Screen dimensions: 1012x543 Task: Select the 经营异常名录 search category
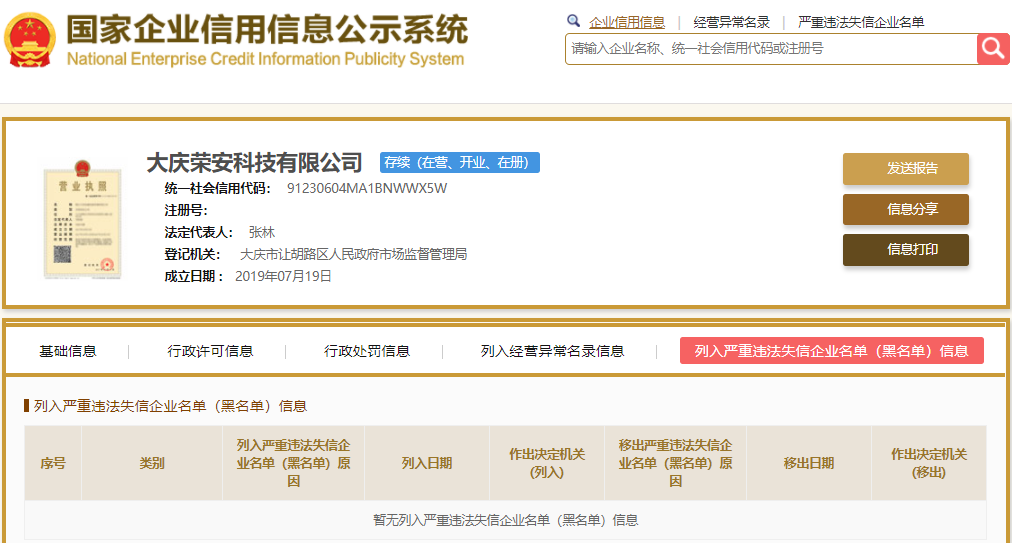pos(731,23)
